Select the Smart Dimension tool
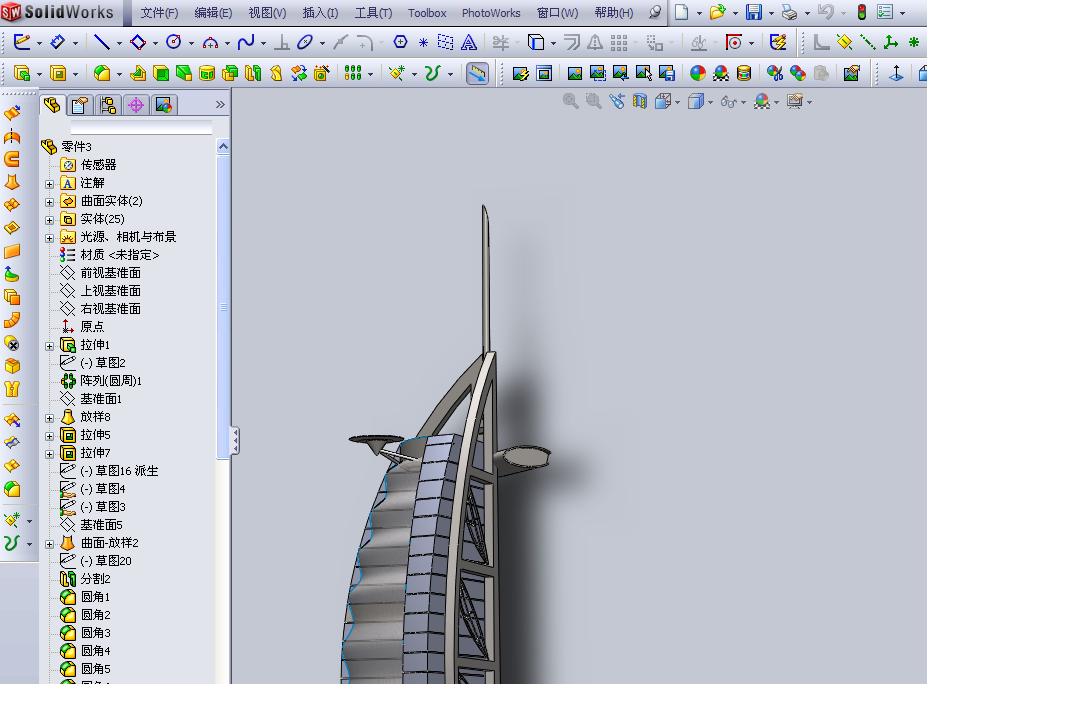 [x=57, y=42]
